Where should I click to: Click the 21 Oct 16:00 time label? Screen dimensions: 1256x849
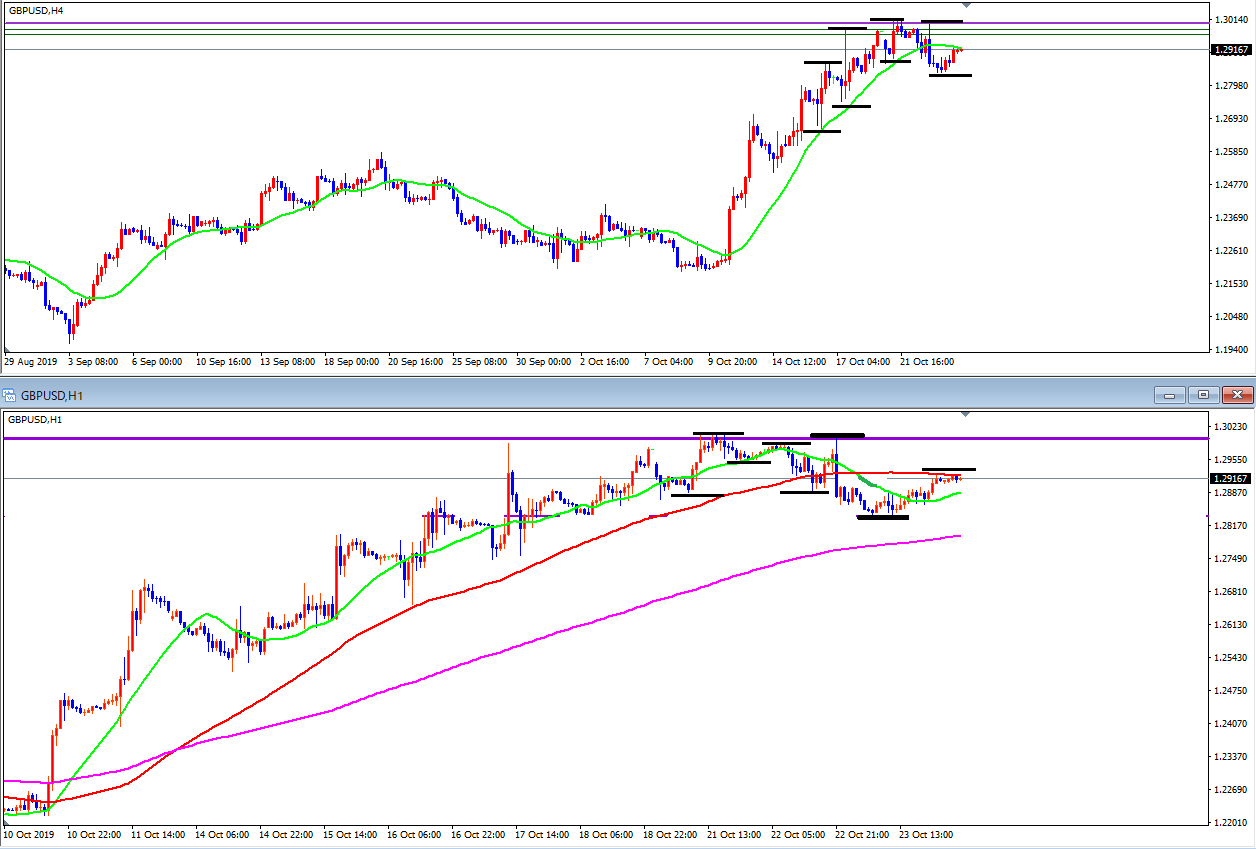(x=927, y=362)
